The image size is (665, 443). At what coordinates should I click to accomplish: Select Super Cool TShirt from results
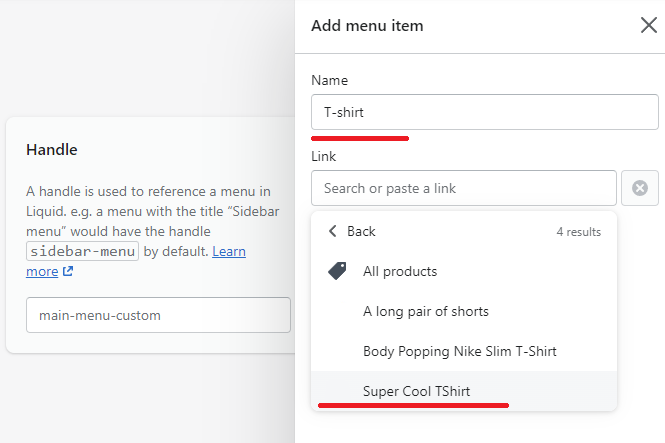point(464,391)
